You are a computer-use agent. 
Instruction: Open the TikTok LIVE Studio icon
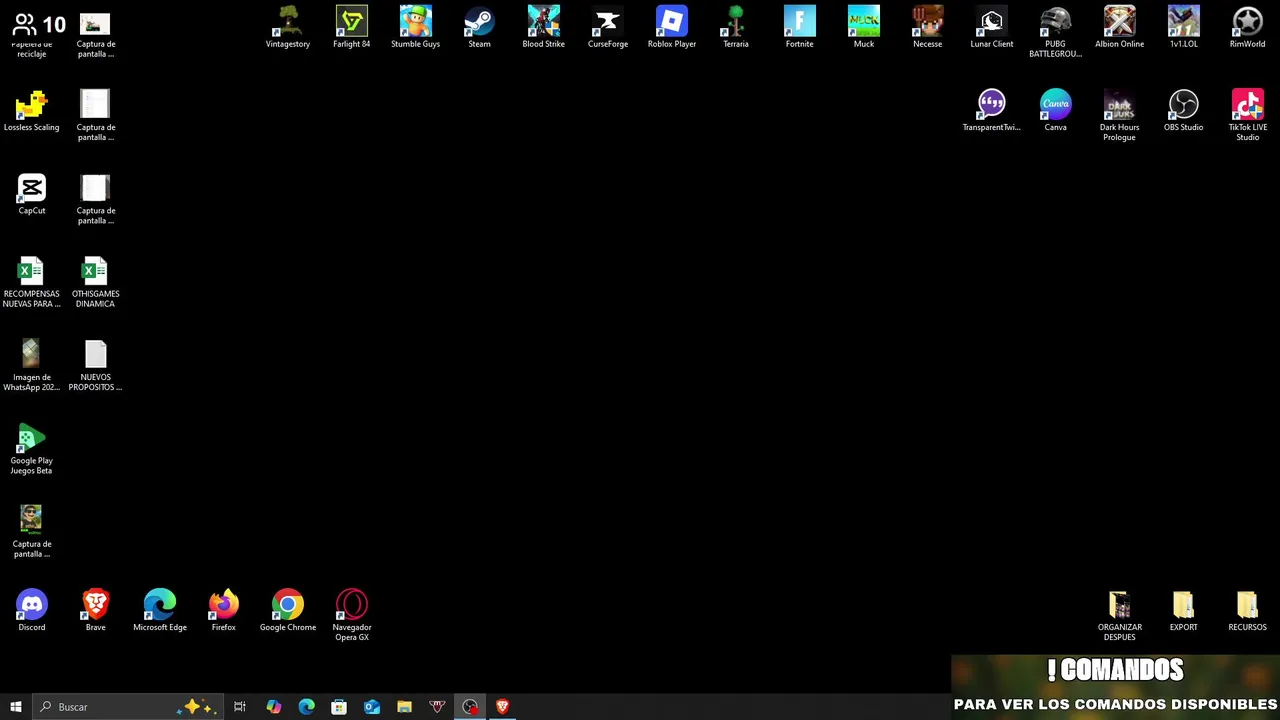(1248, 115)
